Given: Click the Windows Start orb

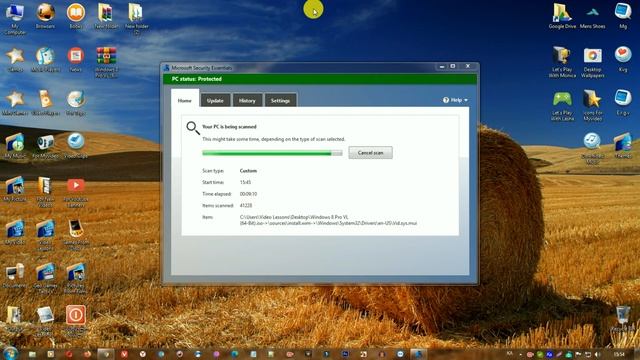Looking at the screenshot, I should coord(10,353).
